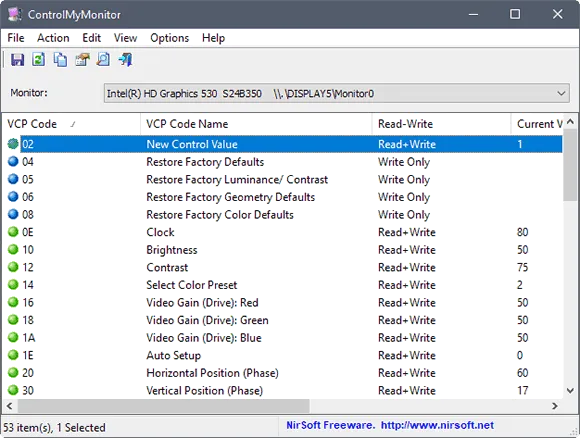Click the horizontal scrollbar left arrow

pyautogui.click(x=10, y=406)
